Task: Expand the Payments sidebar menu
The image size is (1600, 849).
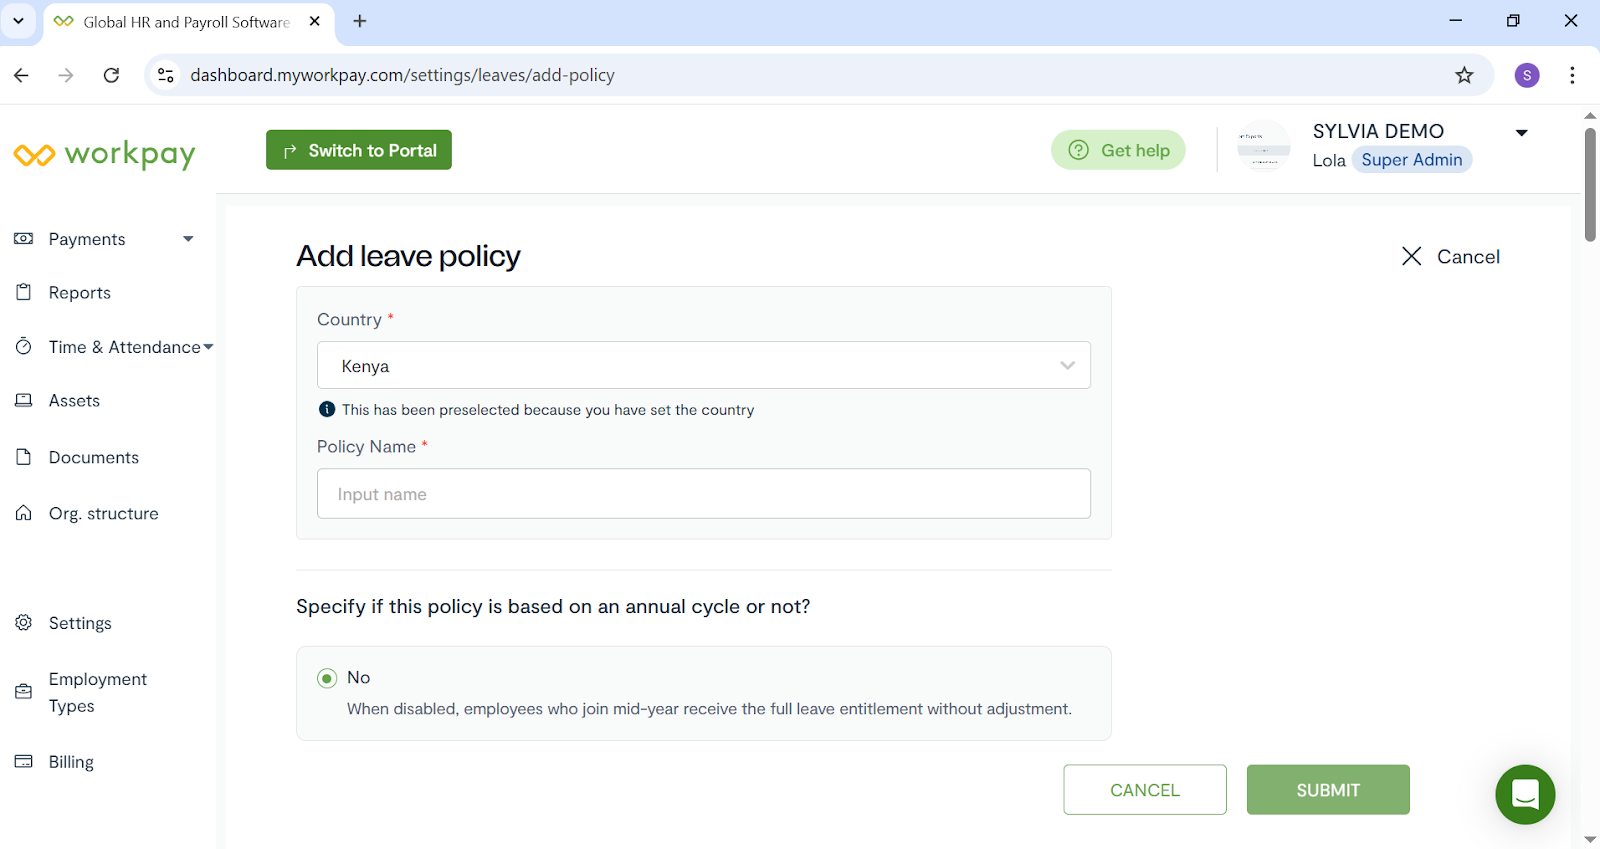Action: [188, 239]
